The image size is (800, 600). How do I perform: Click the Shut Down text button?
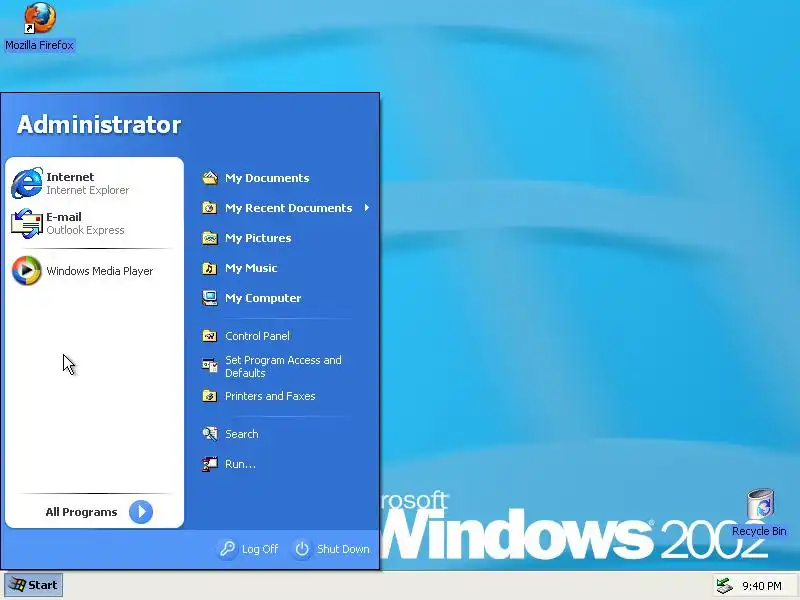(x=343, y=549)
